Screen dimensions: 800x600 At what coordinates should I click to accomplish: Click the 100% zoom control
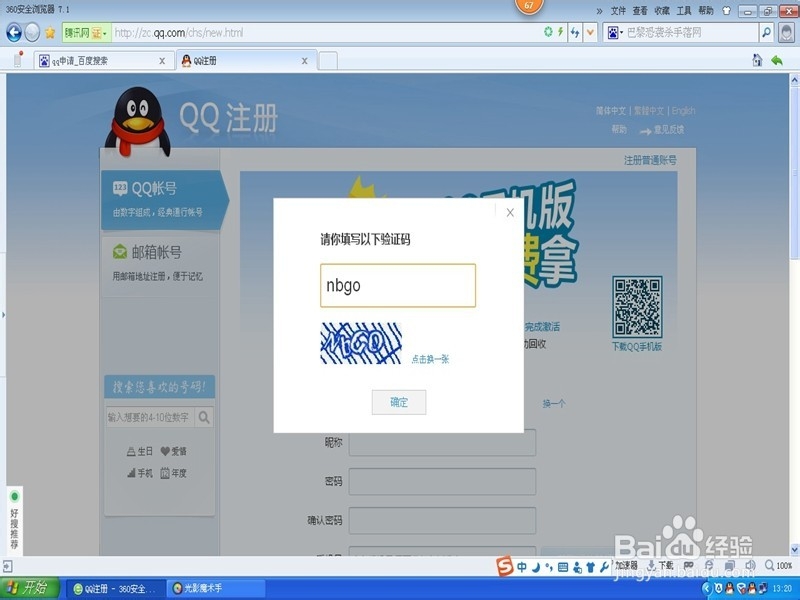779,565
